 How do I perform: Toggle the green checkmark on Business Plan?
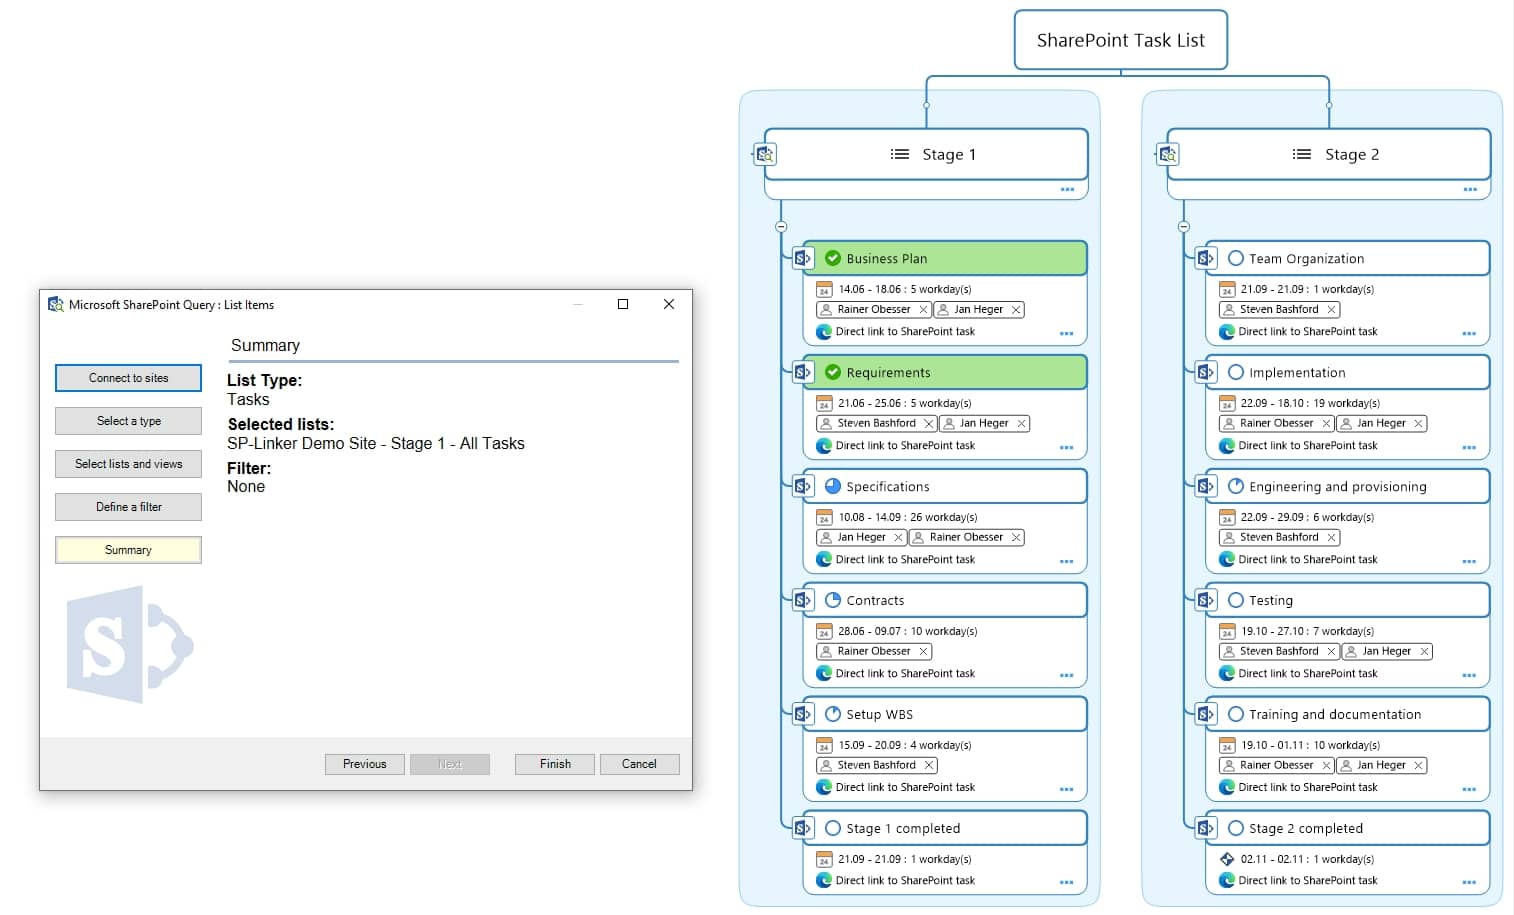pos(833,258)
